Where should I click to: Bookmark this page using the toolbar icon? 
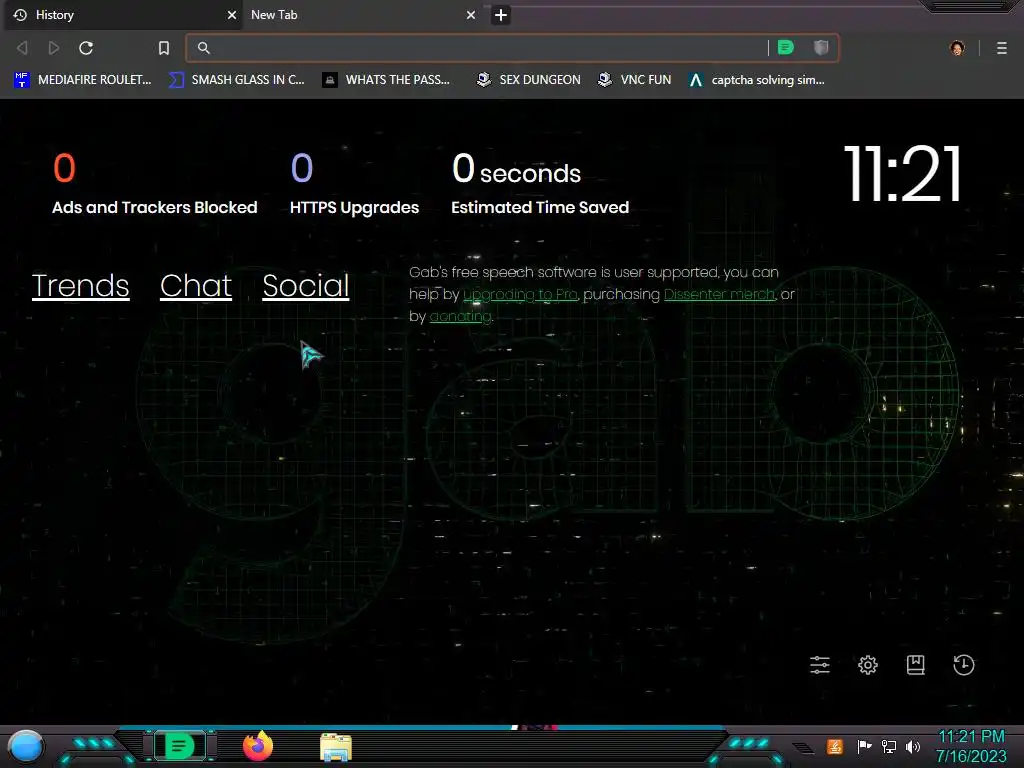[164, 48]
